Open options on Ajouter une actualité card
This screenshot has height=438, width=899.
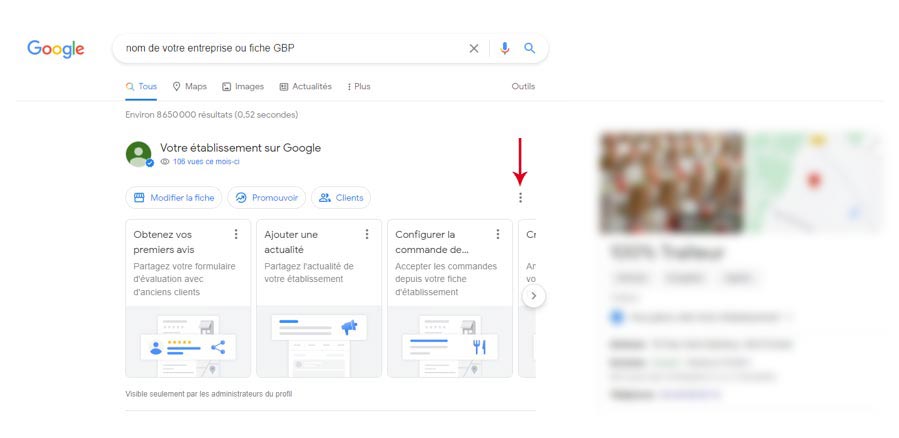367,234
